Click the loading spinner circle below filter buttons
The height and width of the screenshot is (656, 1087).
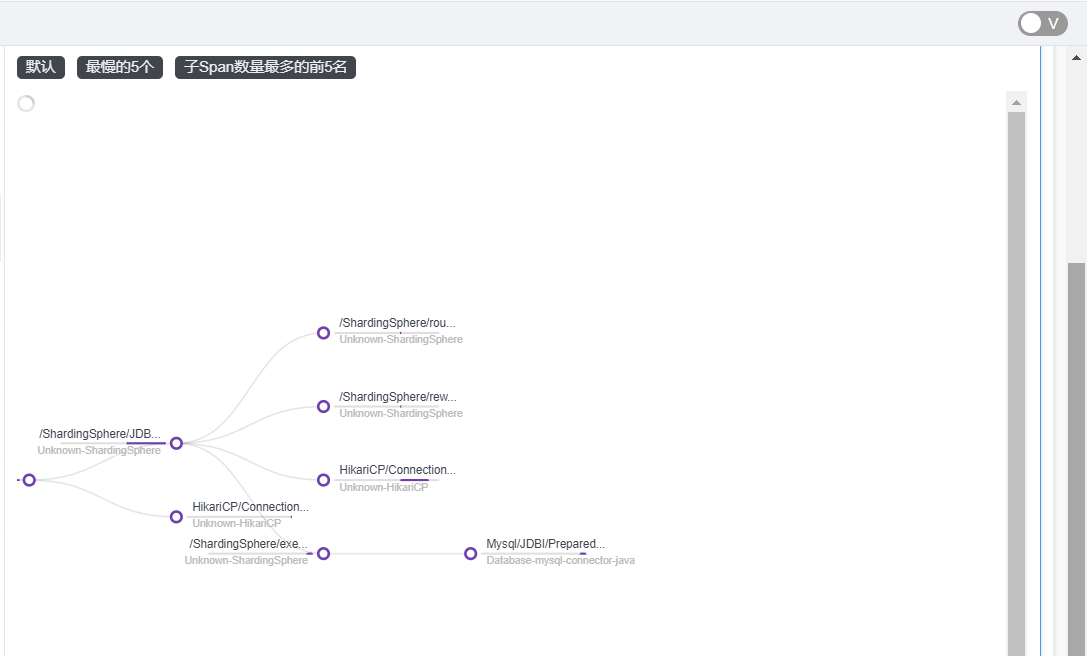point(26,102)
